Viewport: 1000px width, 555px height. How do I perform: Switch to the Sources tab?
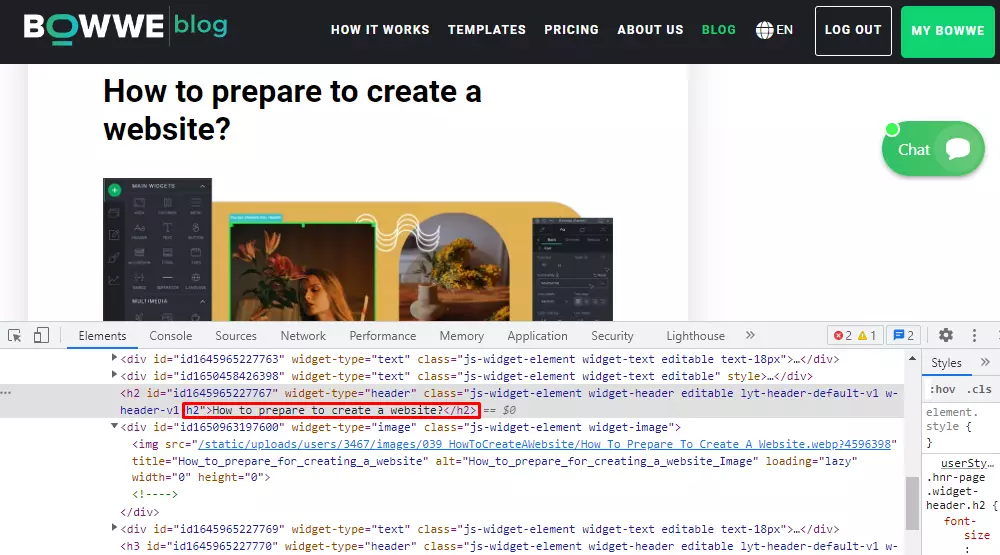pos(235,336)
